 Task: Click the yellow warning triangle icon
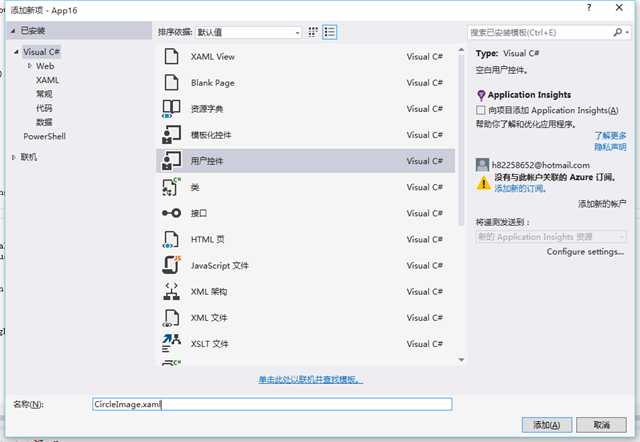point(484,183)
